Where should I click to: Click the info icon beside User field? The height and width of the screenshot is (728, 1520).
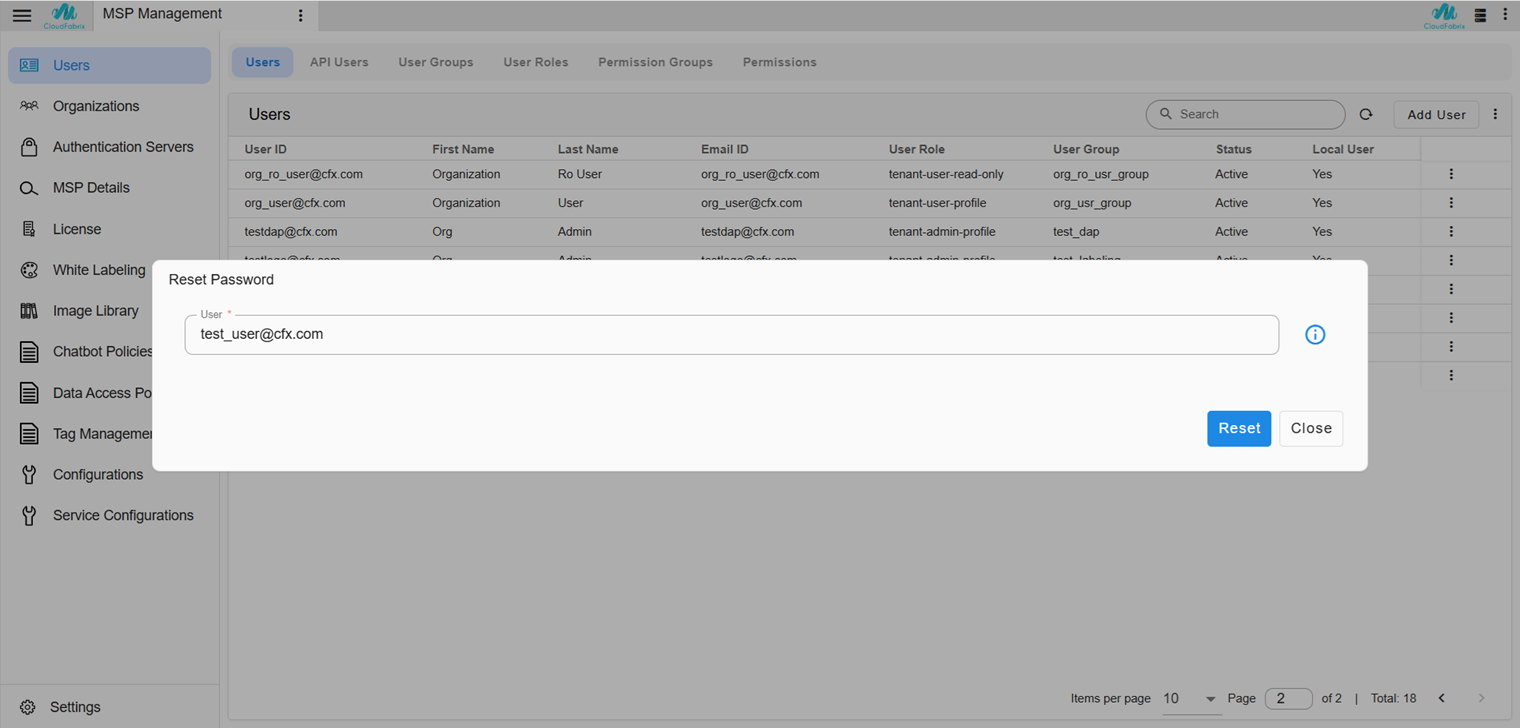(1315, 335)
